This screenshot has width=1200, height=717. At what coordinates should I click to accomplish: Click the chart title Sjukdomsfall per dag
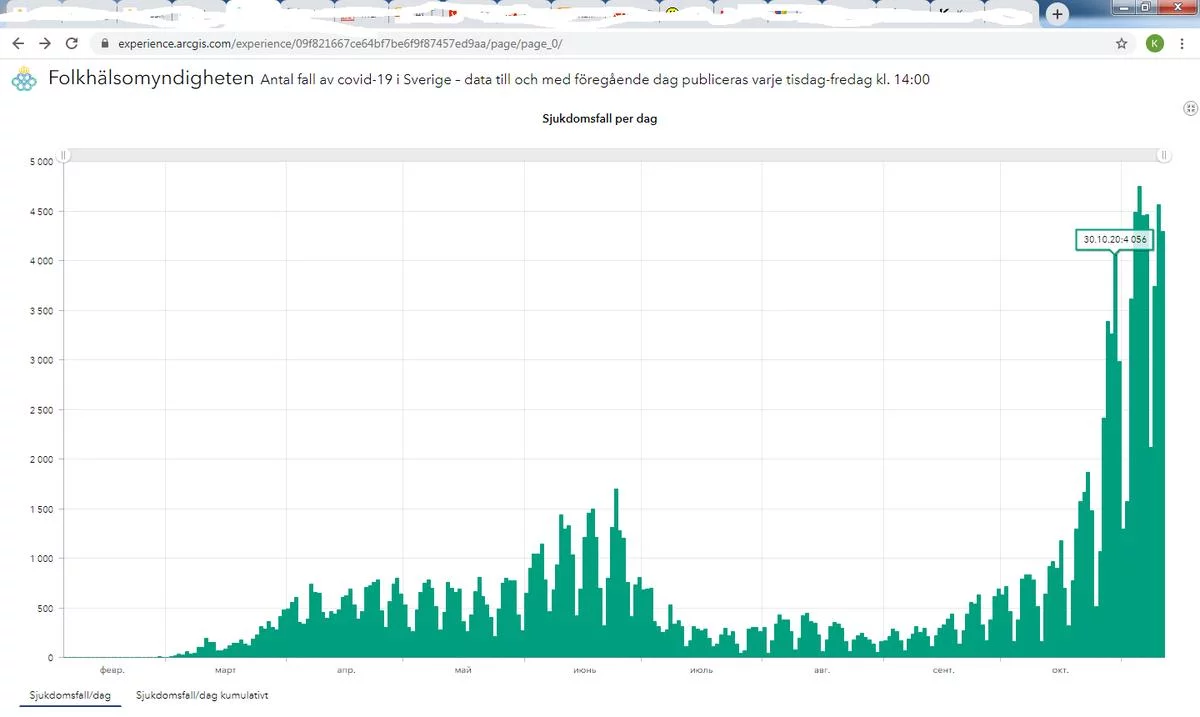coord(599,118)
